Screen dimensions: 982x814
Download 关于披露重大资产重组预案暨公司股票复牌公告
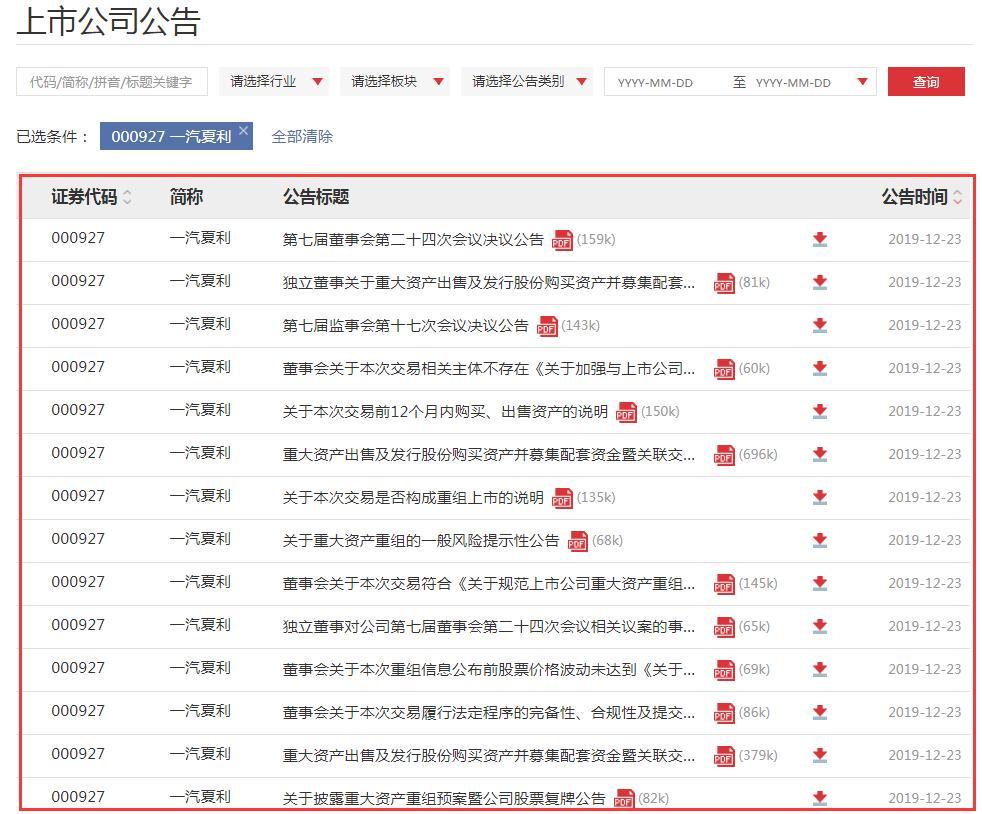click(x=820, y=798)
